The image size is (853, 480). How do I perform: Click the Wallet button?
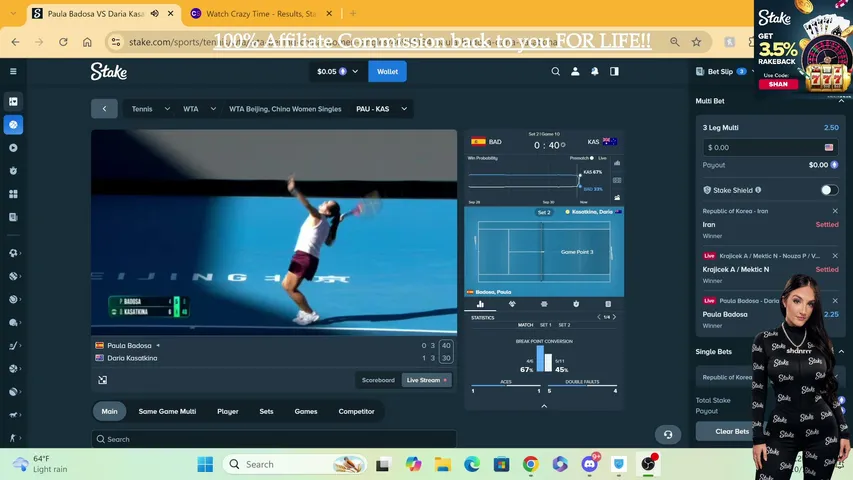(x=387, y=71)
